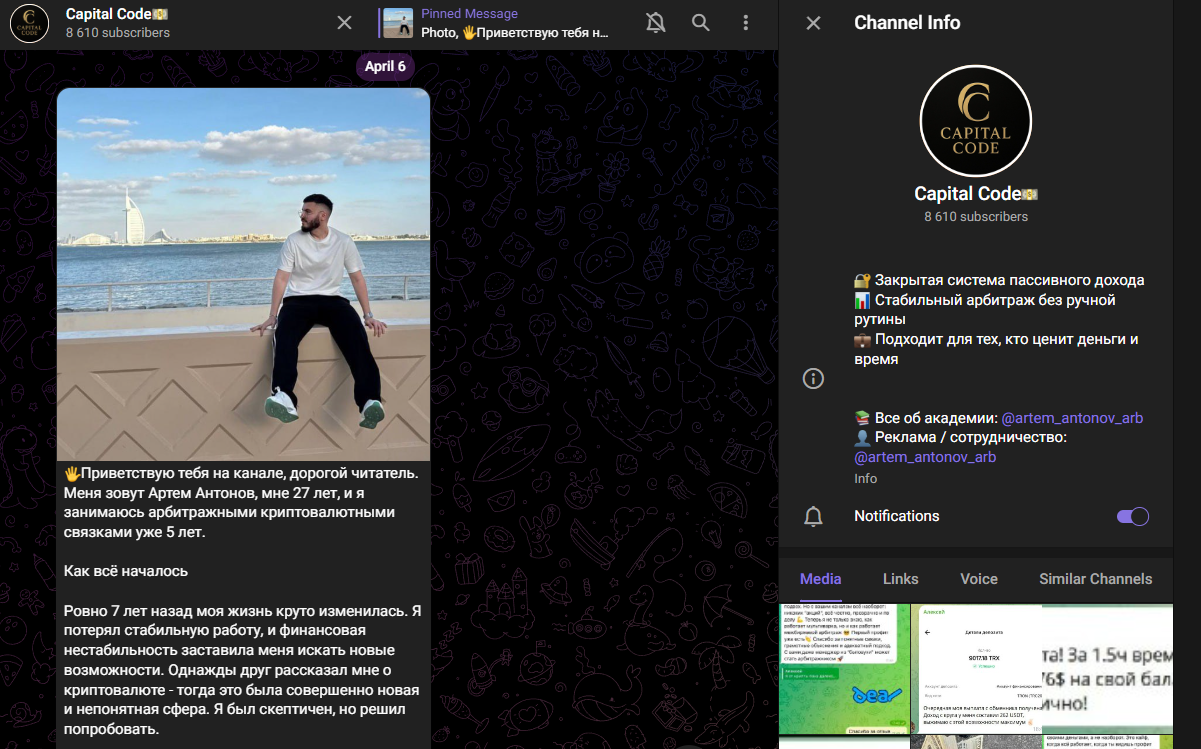Switch to the Links tab
Image resolution: width=1201 pixels, height=749 pixels.
pos(900,579)
